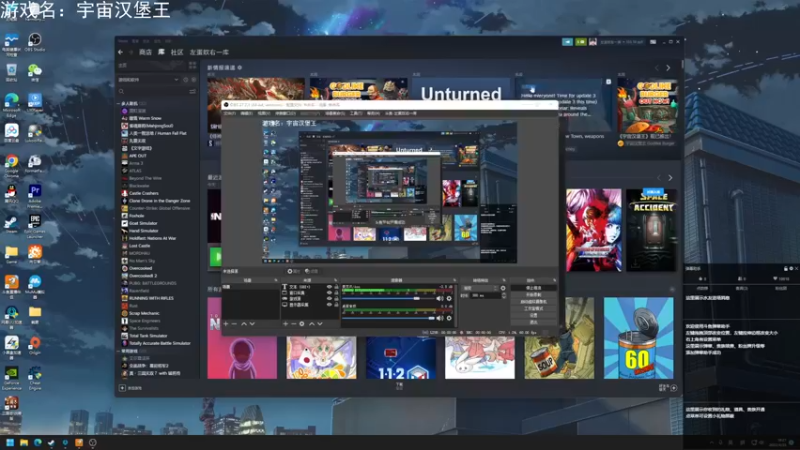
Task: Show next recent games chevron
Action: (x=670, y=178)
